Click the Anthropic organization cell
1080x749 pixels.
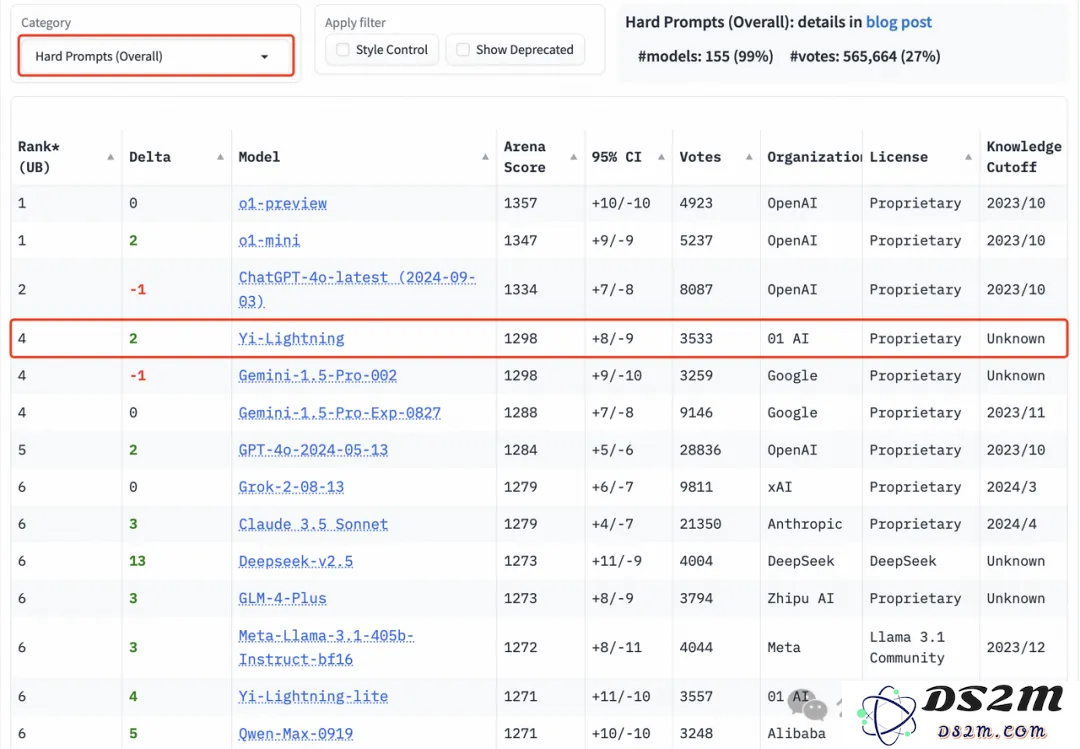804,524
